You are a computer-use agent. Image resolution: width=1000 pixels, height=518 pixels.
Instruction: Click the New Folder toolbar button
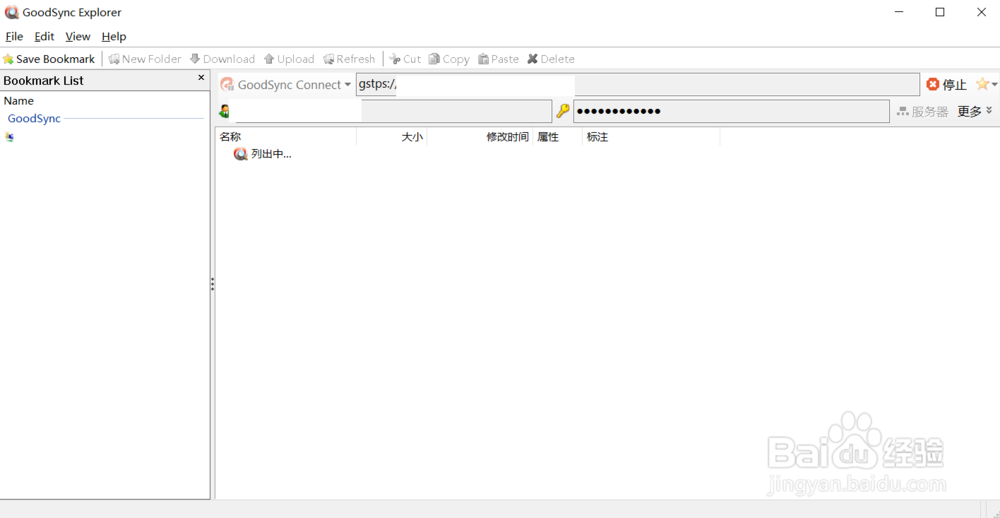point(145,59)
